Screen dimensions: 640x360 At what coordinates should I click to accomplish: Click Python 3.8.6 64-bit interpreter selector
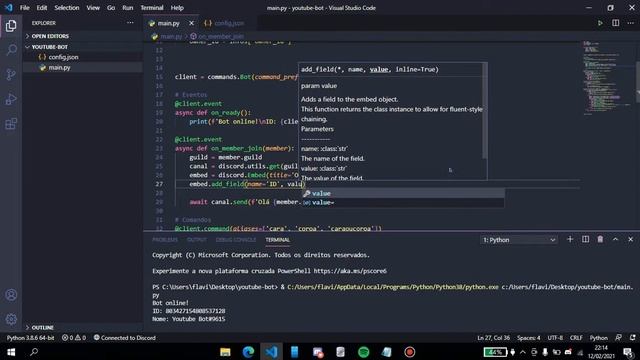pos(30,338)
